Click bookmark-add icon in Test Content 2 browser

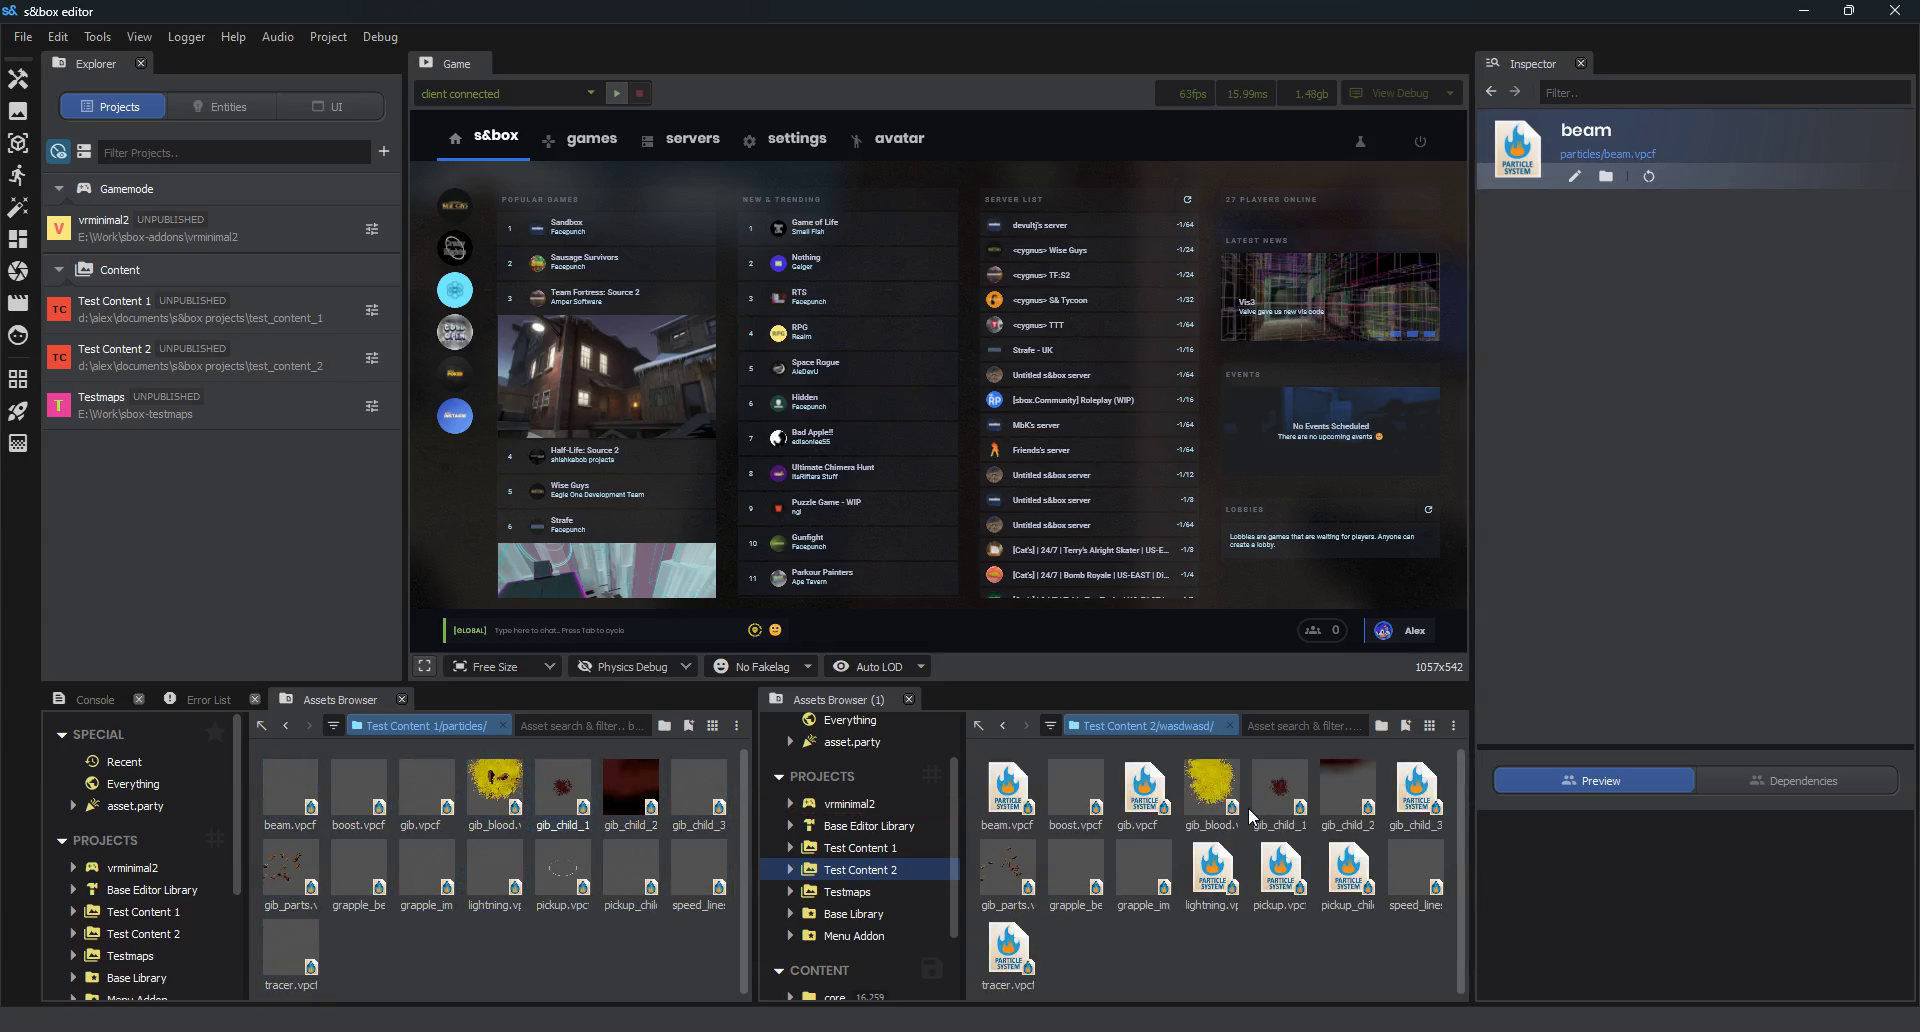coord(1406,726)
